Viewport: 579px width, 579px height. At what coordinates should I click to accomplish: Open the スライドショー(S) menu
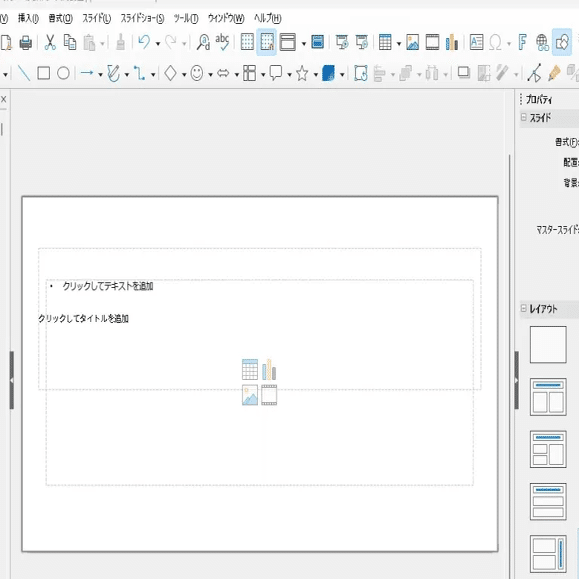(143, 18)
